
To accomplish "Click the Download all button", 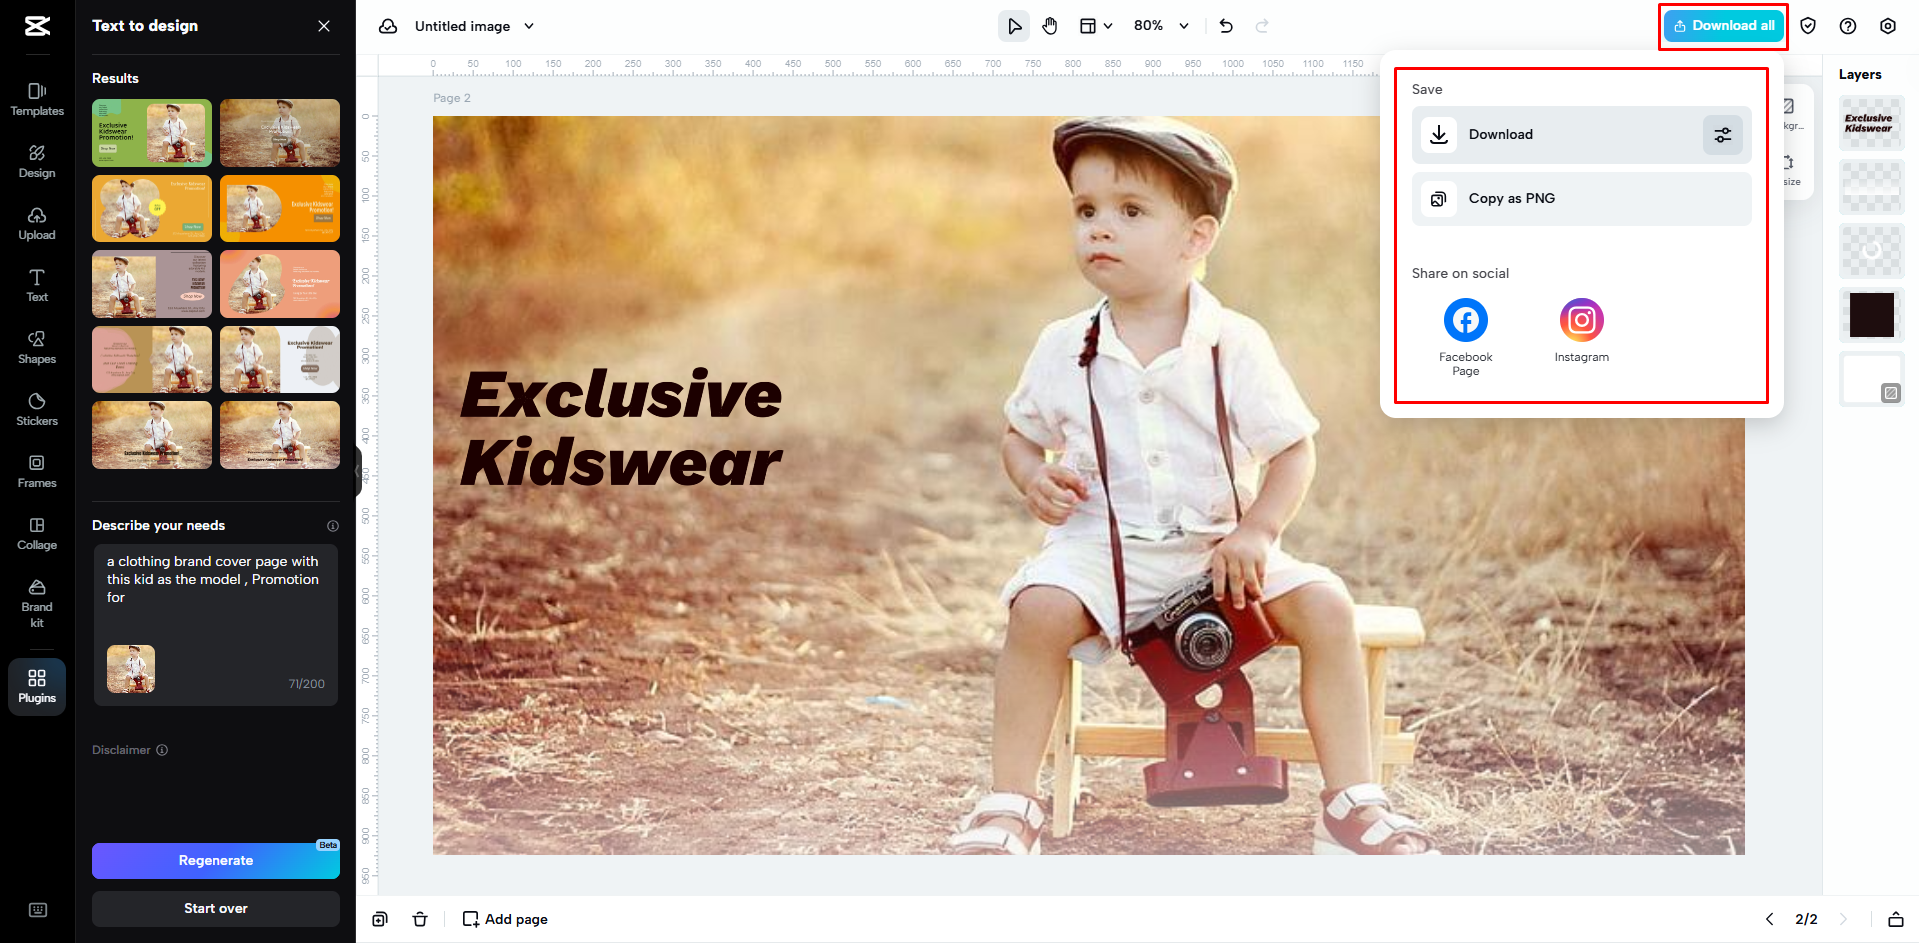I will [x=1722, y=25].
